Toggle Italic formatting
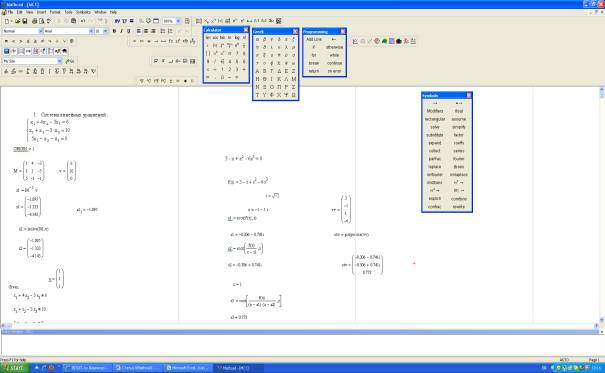Screen dimensions: 605x373 (x=122, y=31)
